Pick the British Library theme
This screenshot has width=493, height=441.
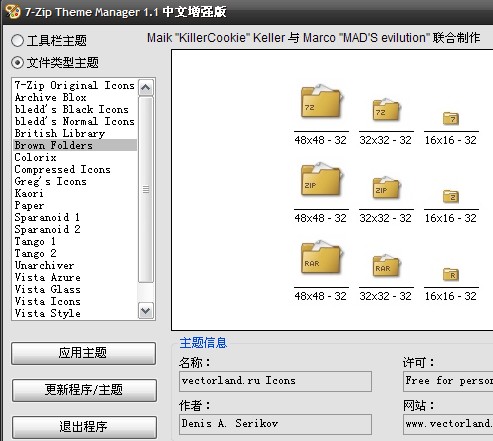coord(75,133)
